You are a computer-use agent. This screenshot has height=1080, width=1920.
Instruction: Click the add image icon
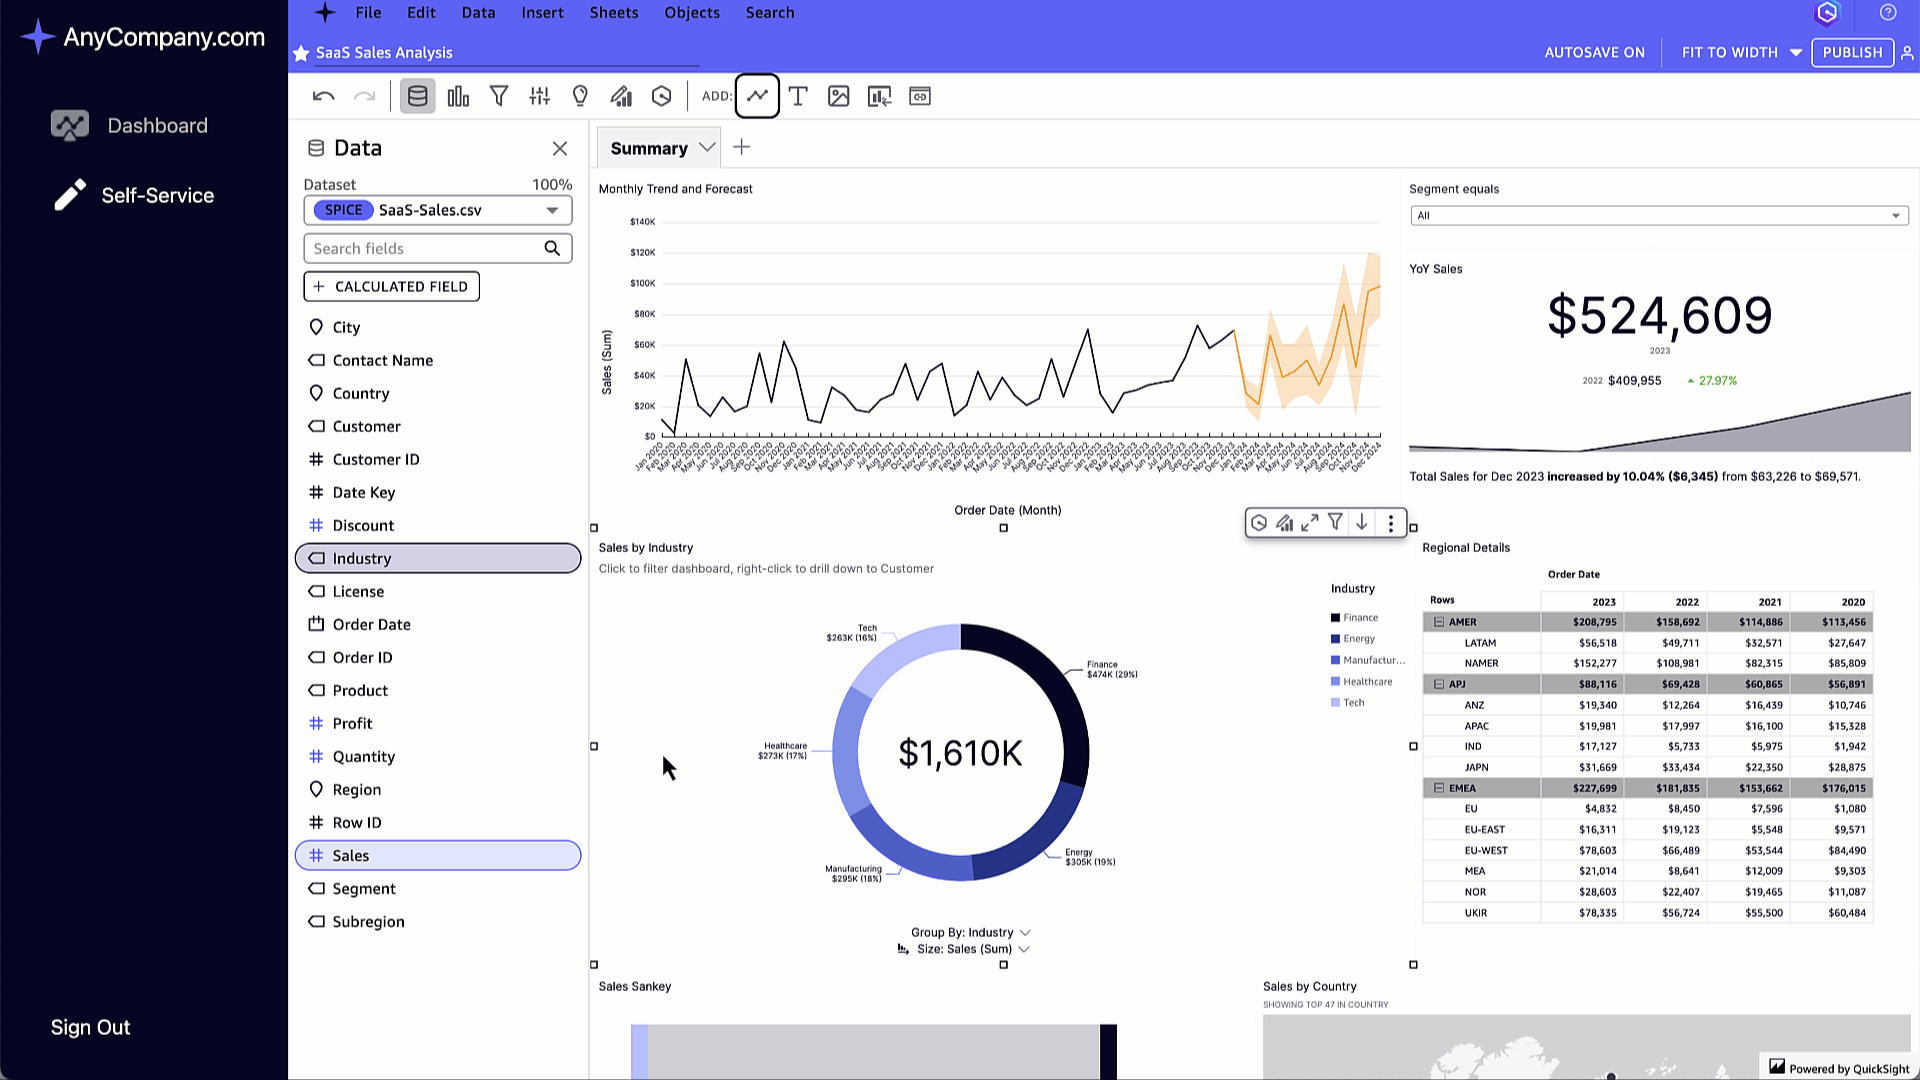(839, 96)
